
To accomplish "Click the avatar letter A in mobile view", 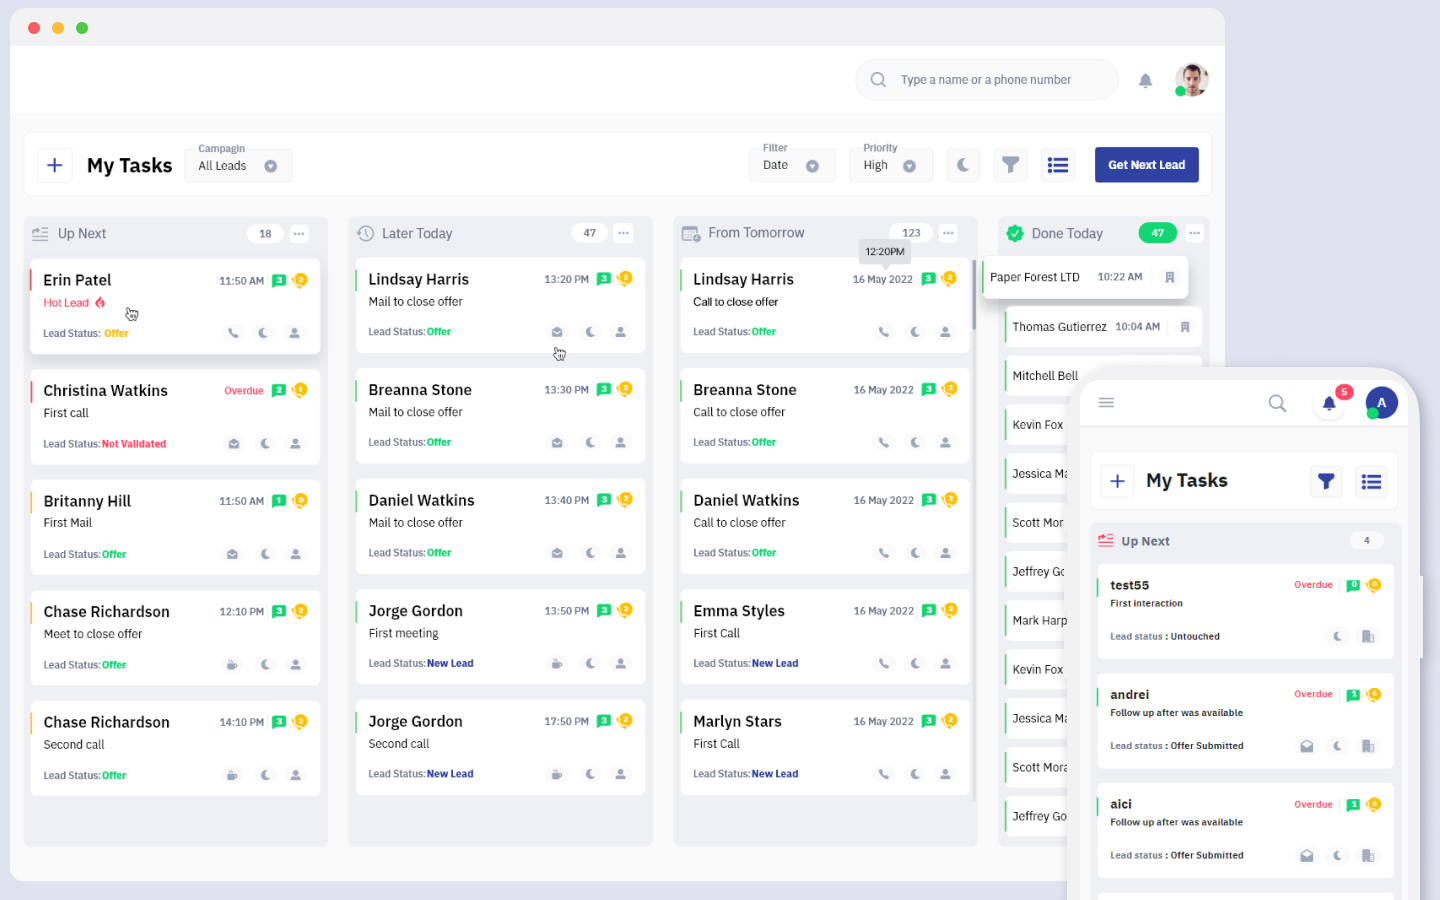I will [x=1381, y=403].
